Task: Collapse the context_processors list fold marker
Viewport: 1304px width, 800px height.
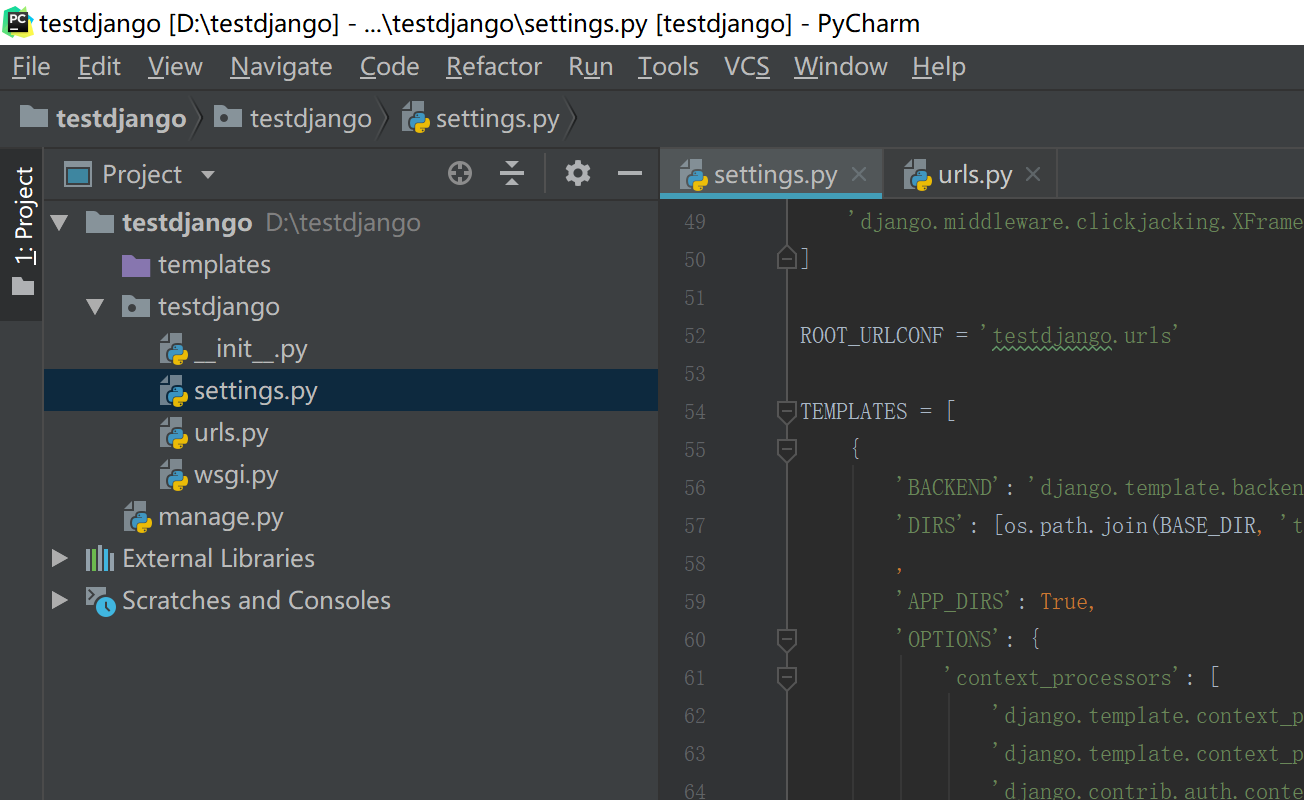Action: point(786,678)
